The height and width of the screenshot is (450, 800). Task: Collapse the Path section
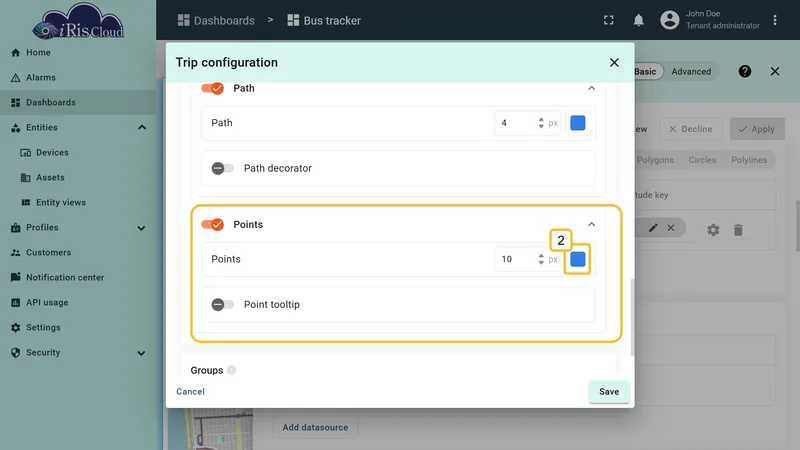pos(591,88)
